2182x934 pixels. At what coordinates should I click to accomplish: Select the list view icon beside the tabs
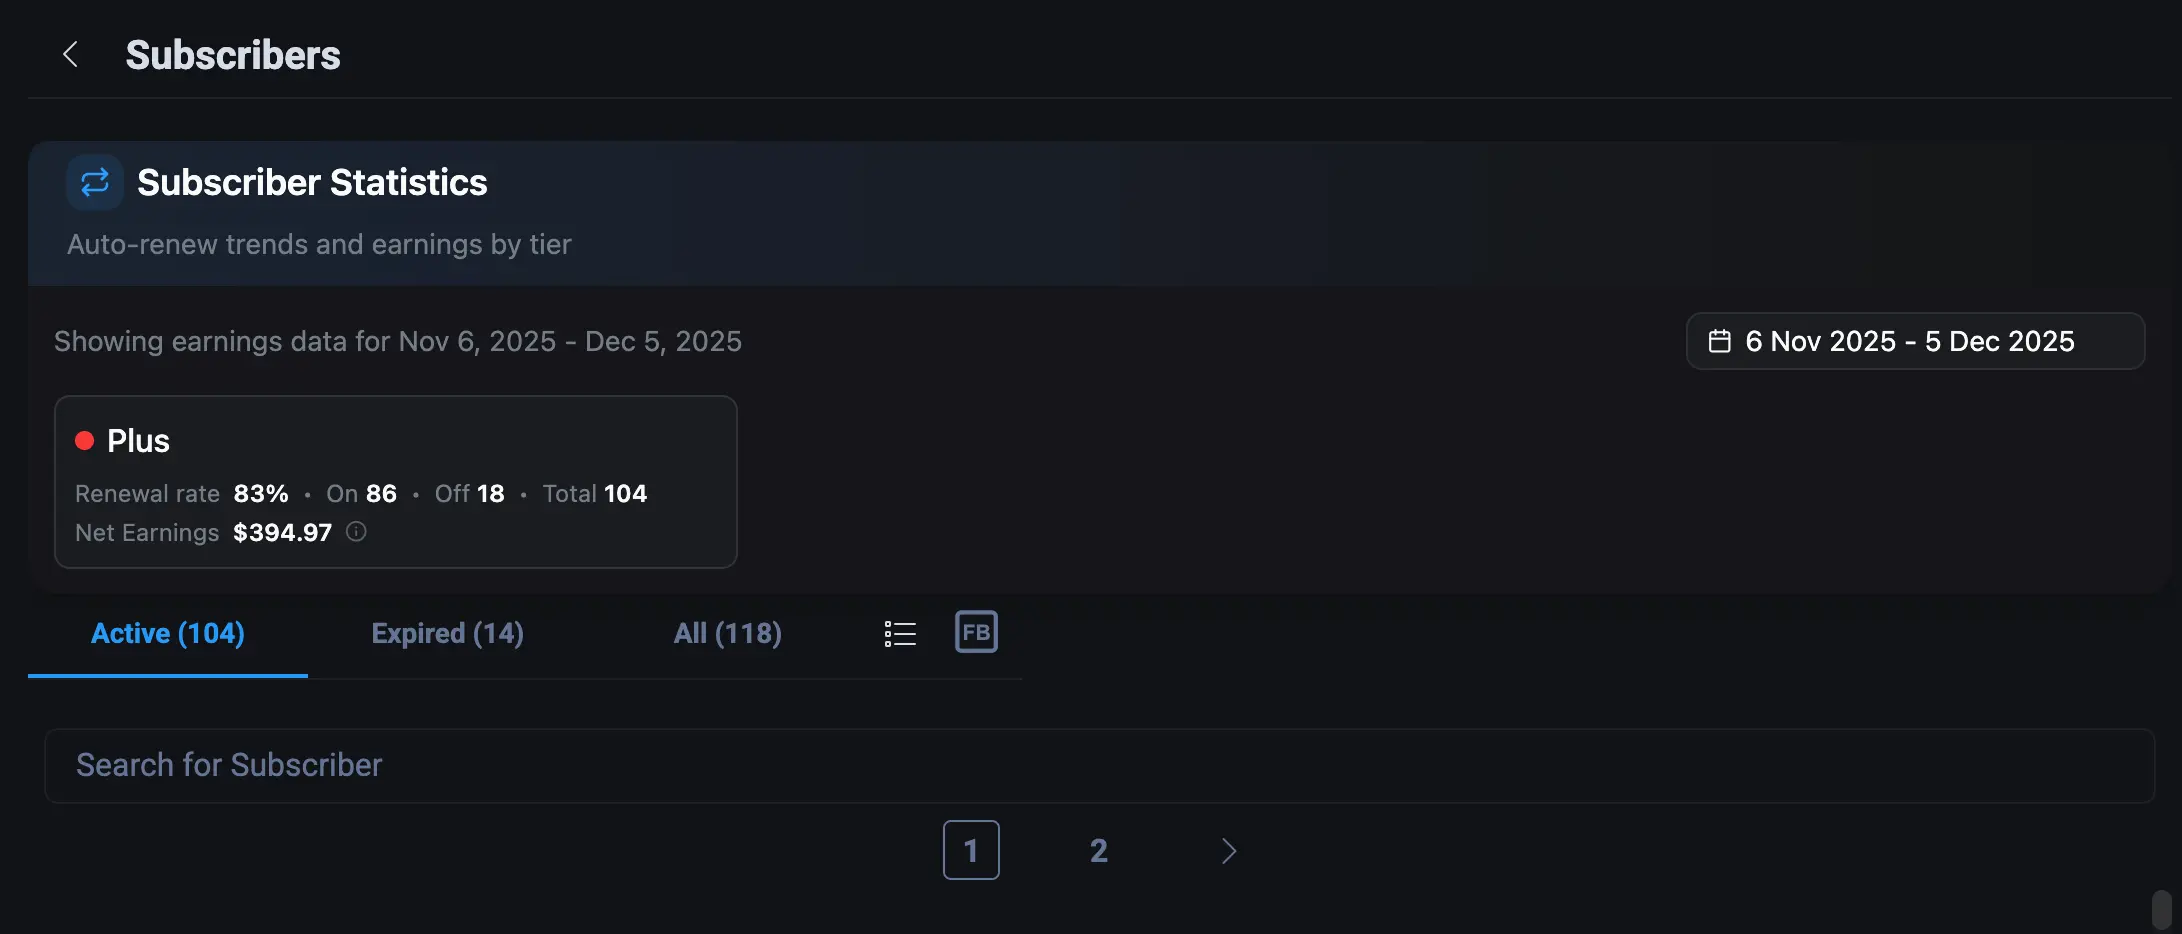tap(899, 632)
